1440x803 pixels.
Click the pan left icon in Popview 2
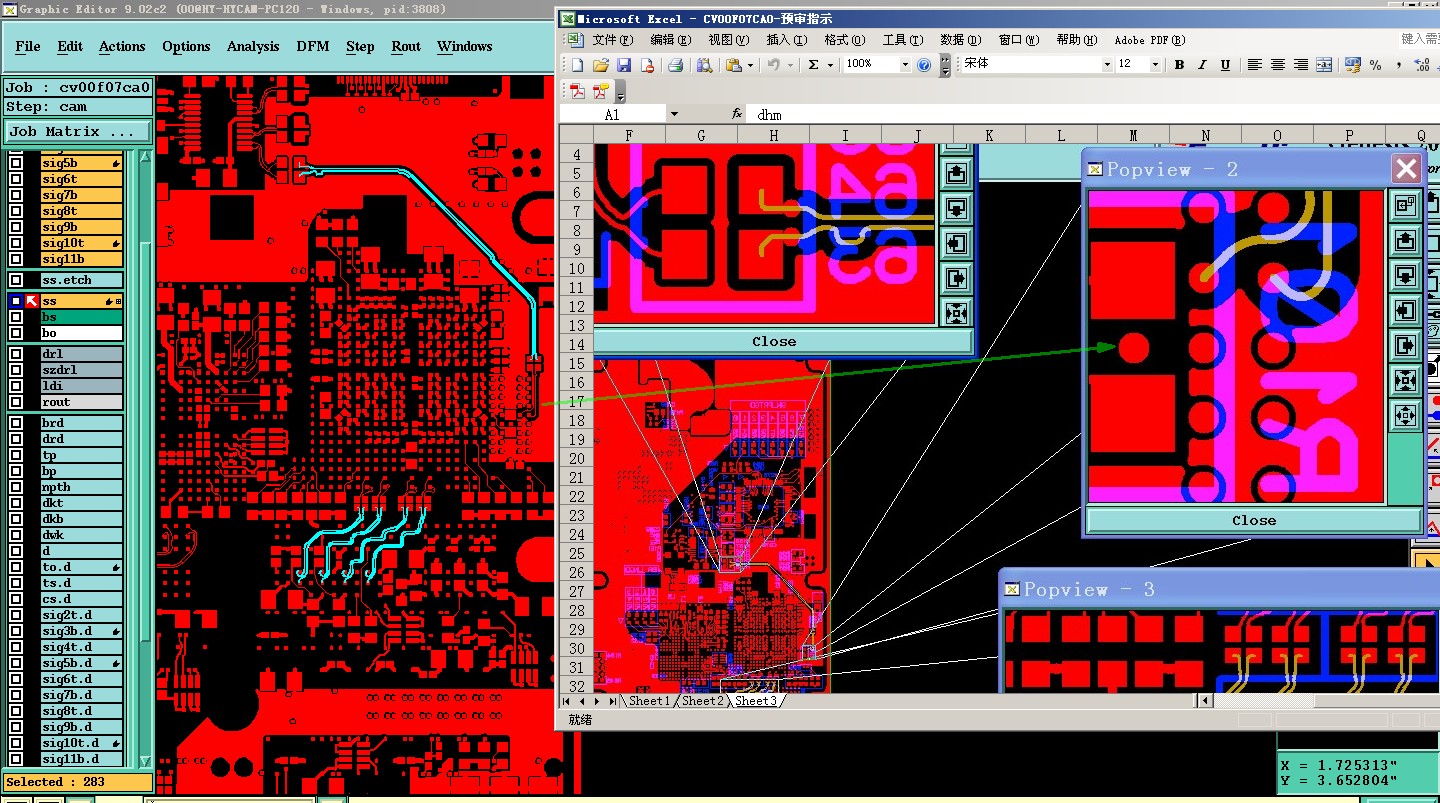point(1405,310)
